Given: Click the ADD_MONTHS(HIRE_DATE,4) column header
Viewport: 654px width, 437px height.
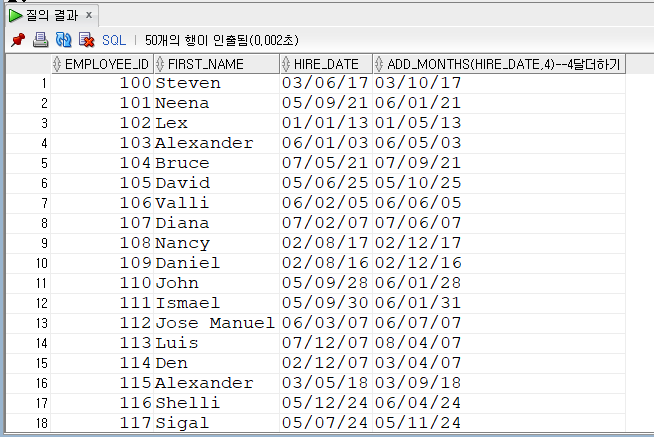Looking at the screenshot, I should point(499,64).
